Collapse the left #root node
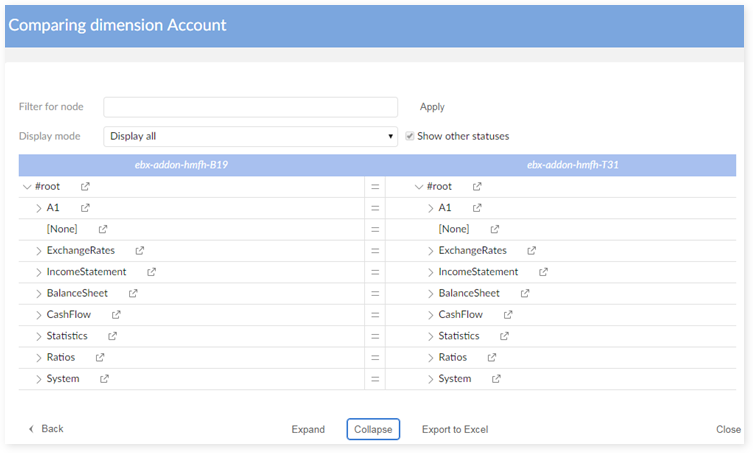Viewport: 753px width, 453px height. pos(26,187)
